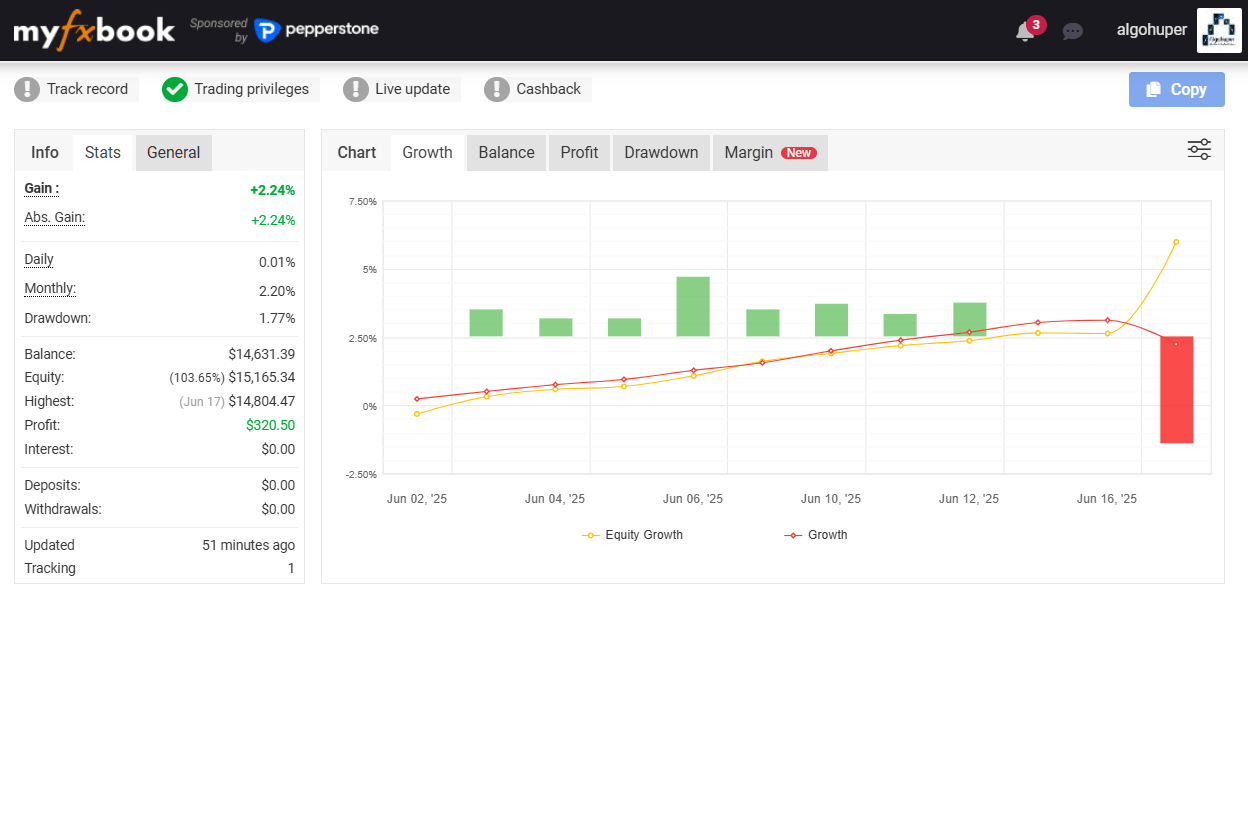Select the Stats tab
Image resolution: width=1248 pixels, height=825 pixels.
(x=103, y=152)
